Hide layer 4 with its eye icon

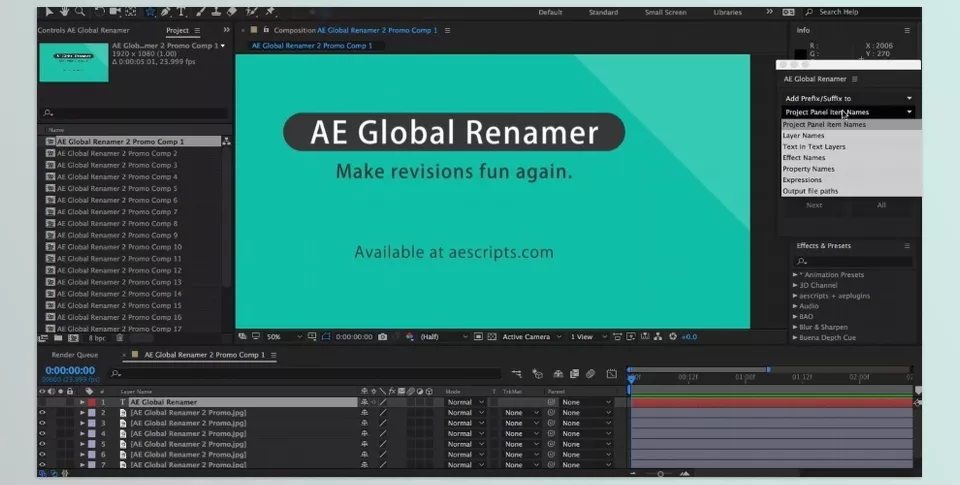(x=42, y=434)
